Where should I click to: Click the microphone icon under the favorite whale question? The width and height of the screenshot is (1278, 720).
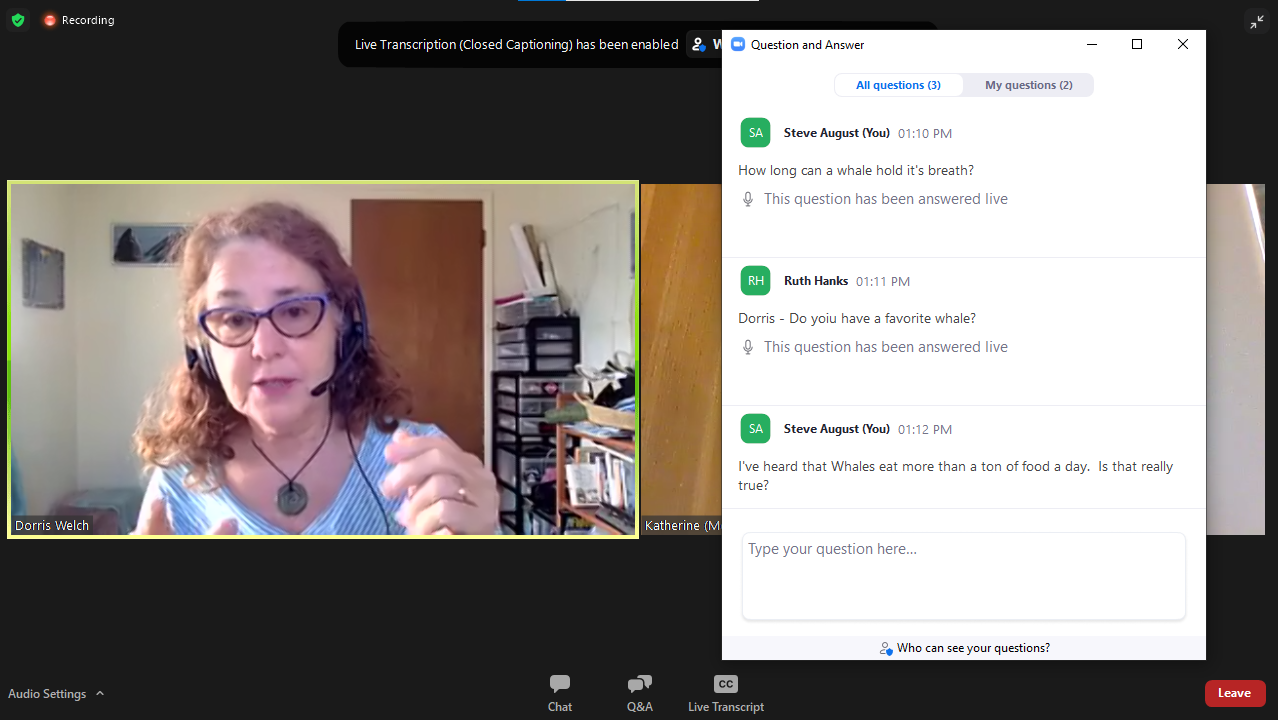coord(747,347)
